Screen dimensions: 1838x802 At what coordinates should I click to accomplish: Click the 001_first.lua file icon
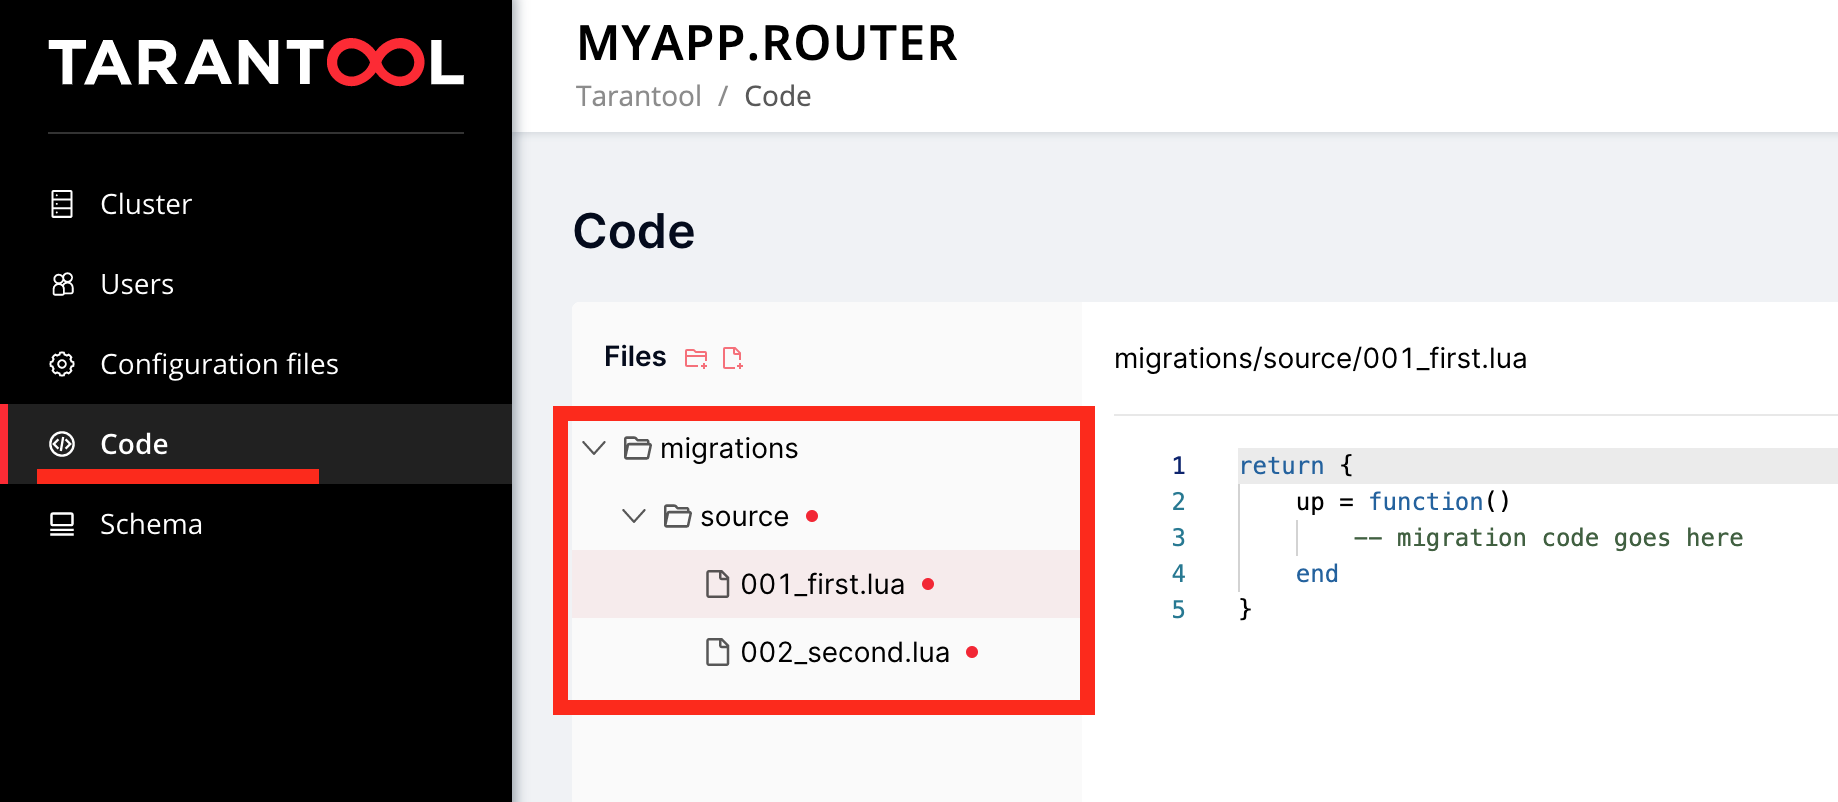(x=717, y=584)
